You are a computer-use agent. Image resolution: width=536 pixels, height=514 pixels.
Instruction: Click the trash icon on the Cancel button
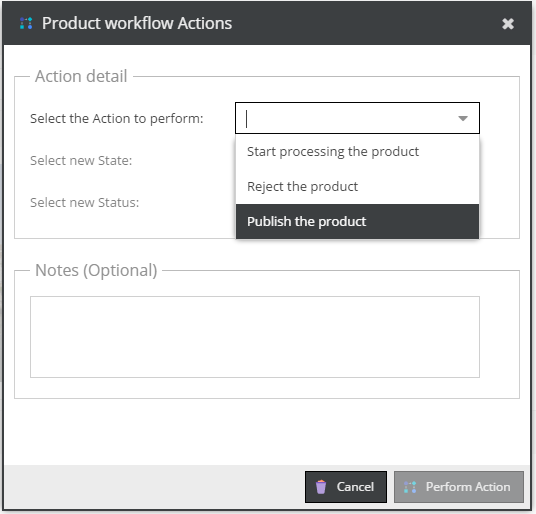[321, 487]
